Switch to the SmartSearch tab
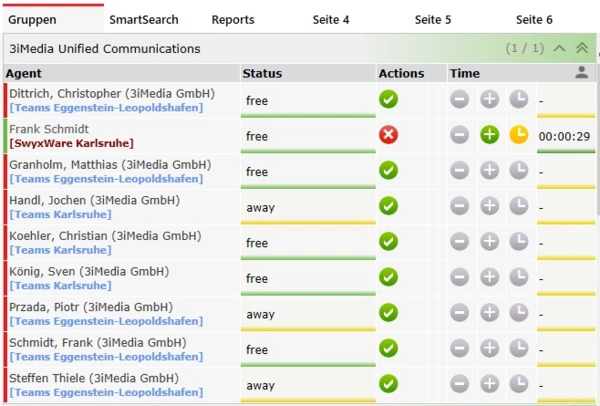This screenshot has width=600, height=406. pos(144,19)
